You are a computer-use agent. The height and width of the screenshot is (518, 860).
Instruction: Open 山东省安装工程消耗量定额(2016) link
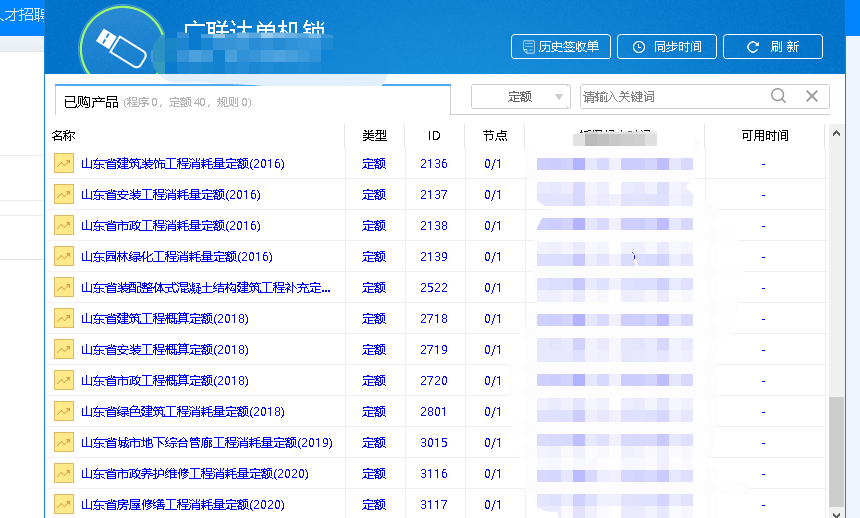tap(171, 194)
